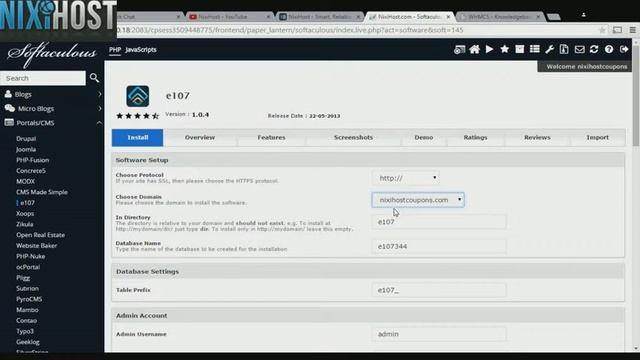Bookmark page with browser star icon
640x360 pixels.
coord(602,30)
